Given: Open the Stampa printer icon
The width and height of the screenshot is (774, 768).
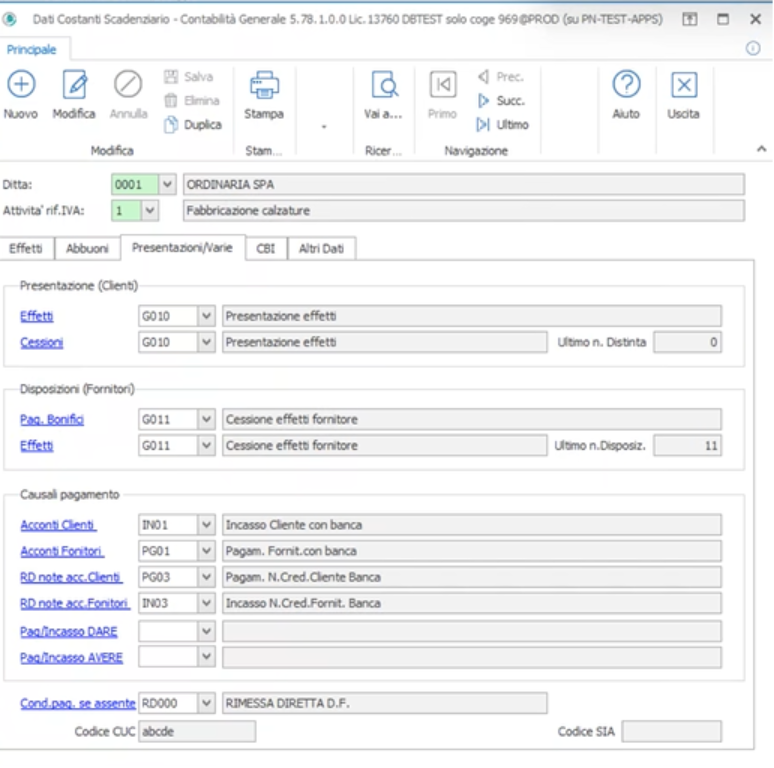Looking at the screenshot, I should [263, 86].
